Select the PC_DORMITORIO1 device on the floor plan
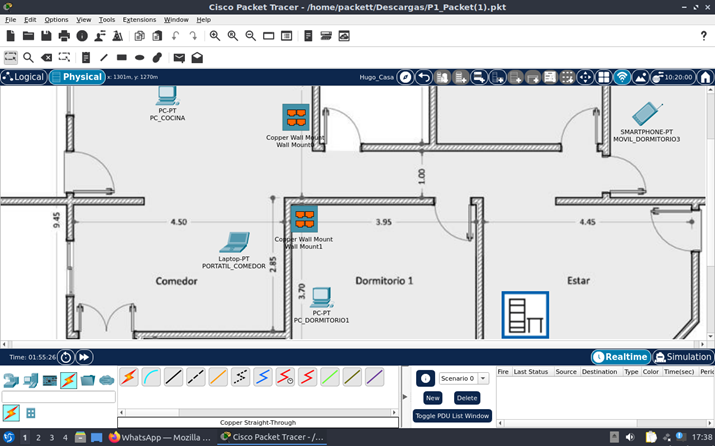The height and width of the screenshot is (446, 715). 321,299
